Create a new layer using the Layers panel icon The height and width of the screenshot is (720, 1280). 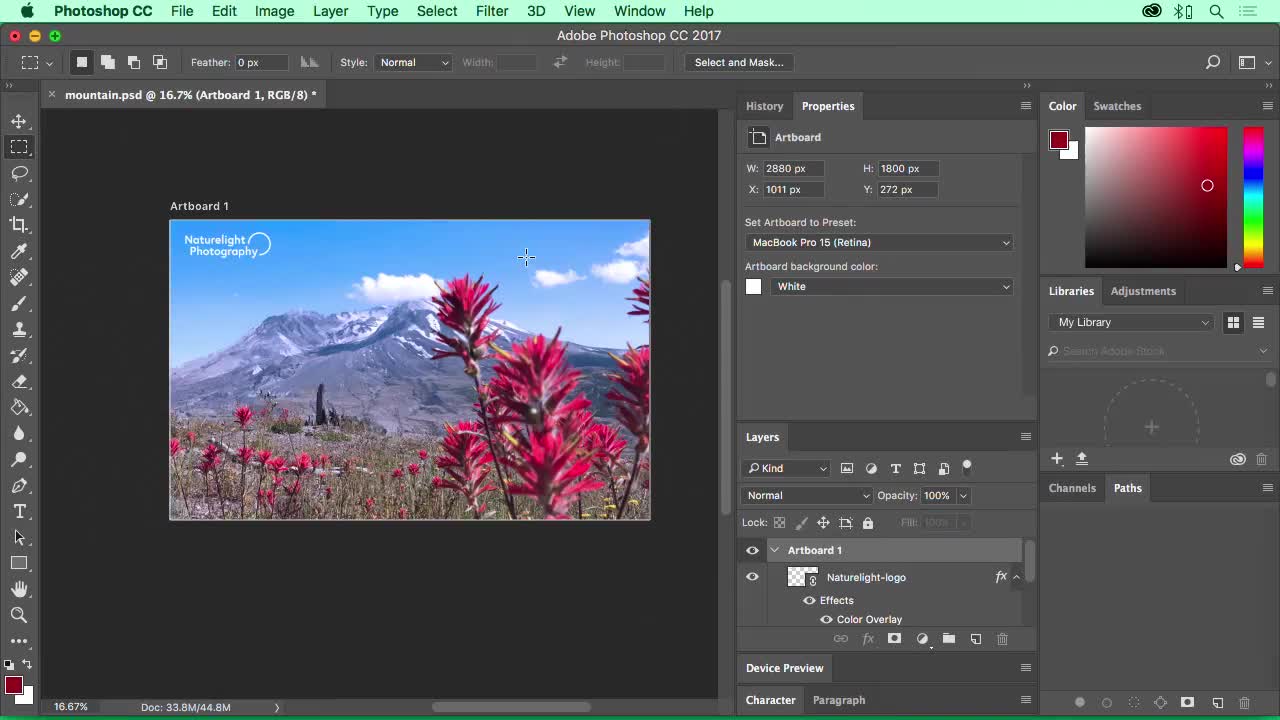[x=976, y=639]
